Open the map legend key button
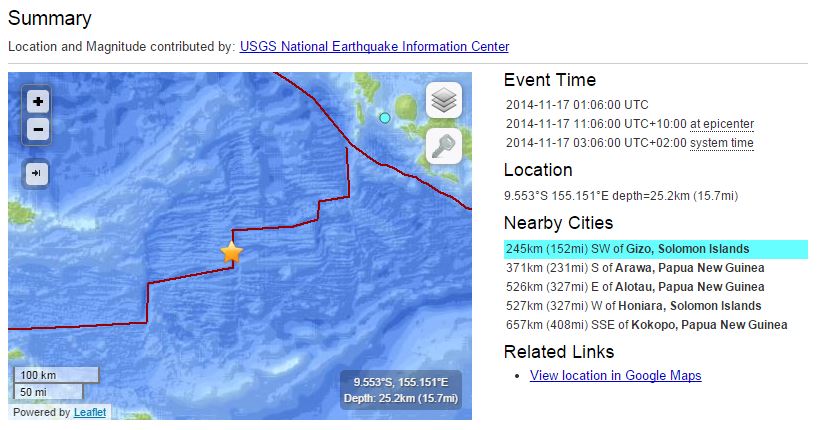 tap(444, 146)
